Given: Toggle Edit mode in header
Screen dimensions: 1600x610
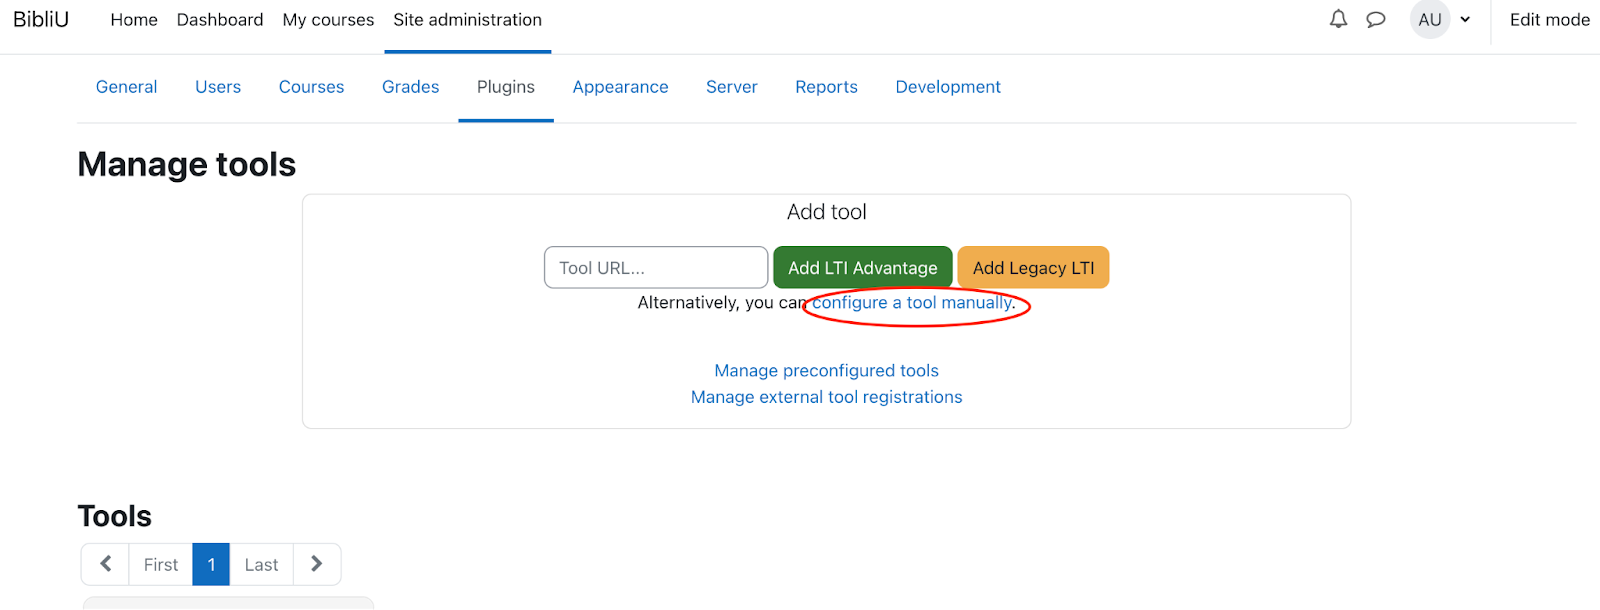Looking at the screenshot, I should click(x=1549, y=19).
